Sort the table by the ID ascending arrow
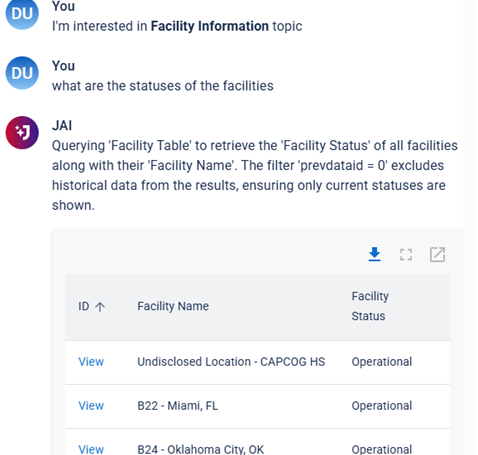478x455 pixels. pos(100,307)
